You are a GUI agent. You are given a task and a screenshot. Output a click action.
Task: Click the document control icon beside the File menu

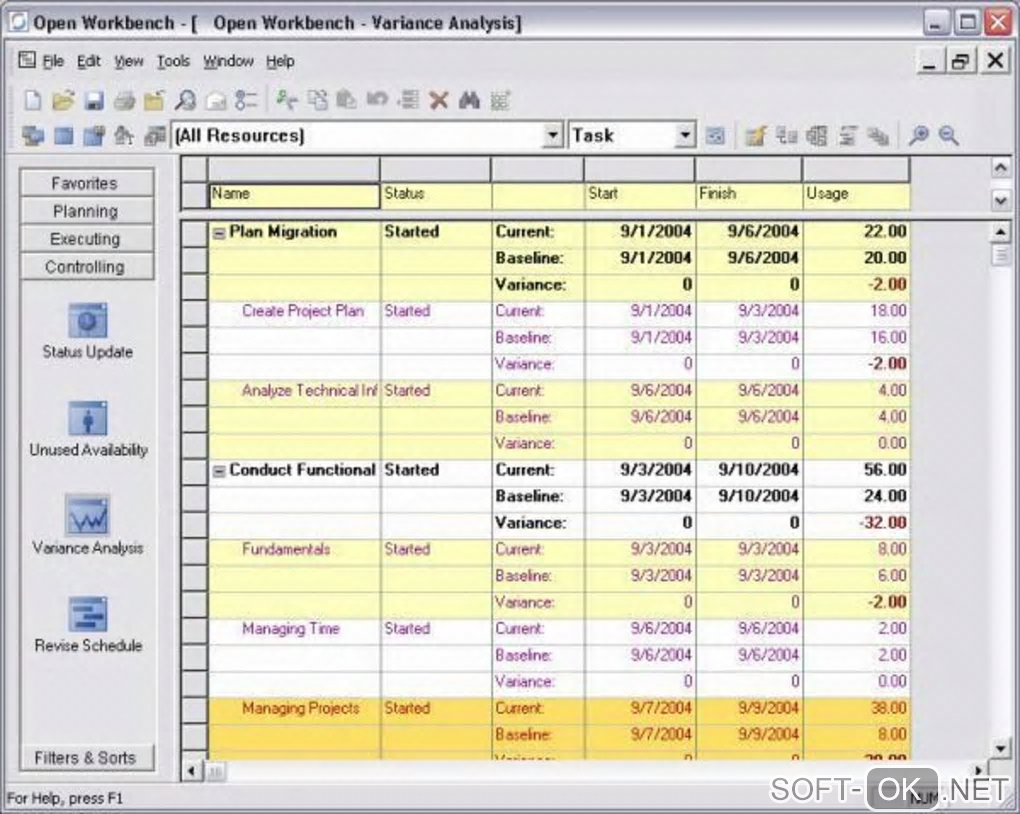tap(27, 61)
